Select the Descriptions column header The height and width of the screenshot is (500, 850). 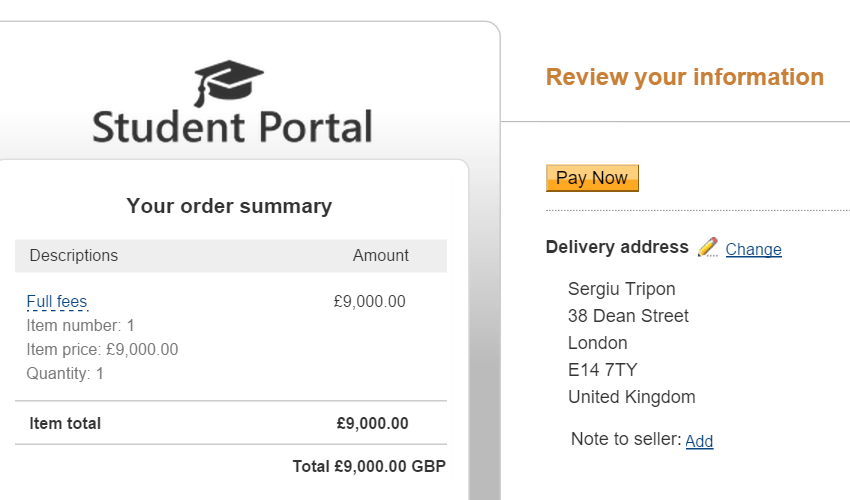click(74, 256)
